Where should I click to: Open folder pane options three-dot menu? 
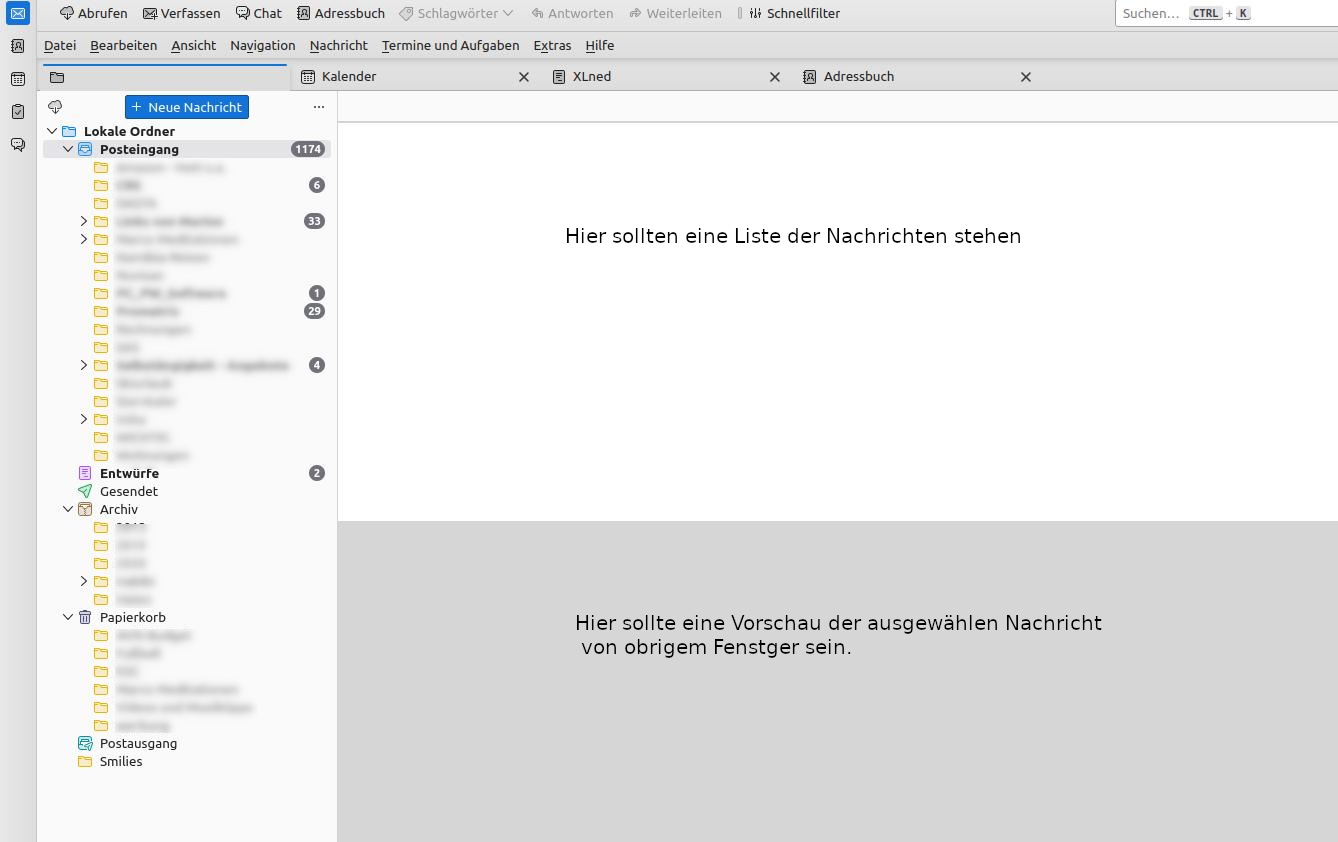tap(319, 107)
